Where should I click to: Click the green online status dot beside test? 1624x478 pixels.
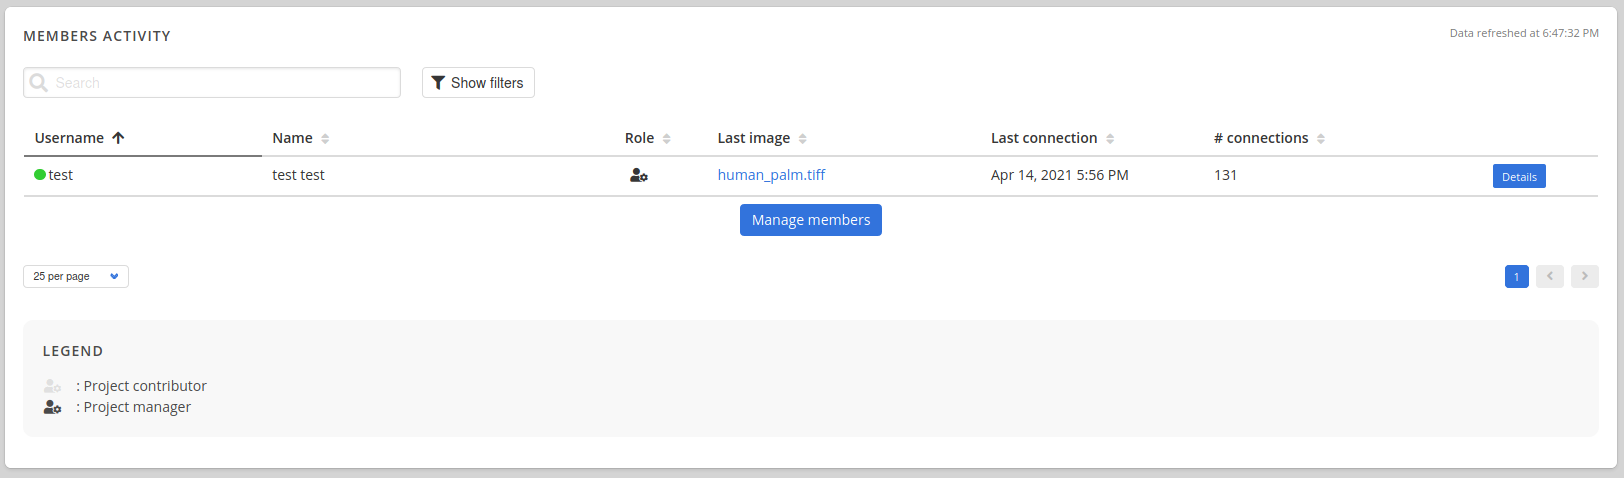[40, 175]
